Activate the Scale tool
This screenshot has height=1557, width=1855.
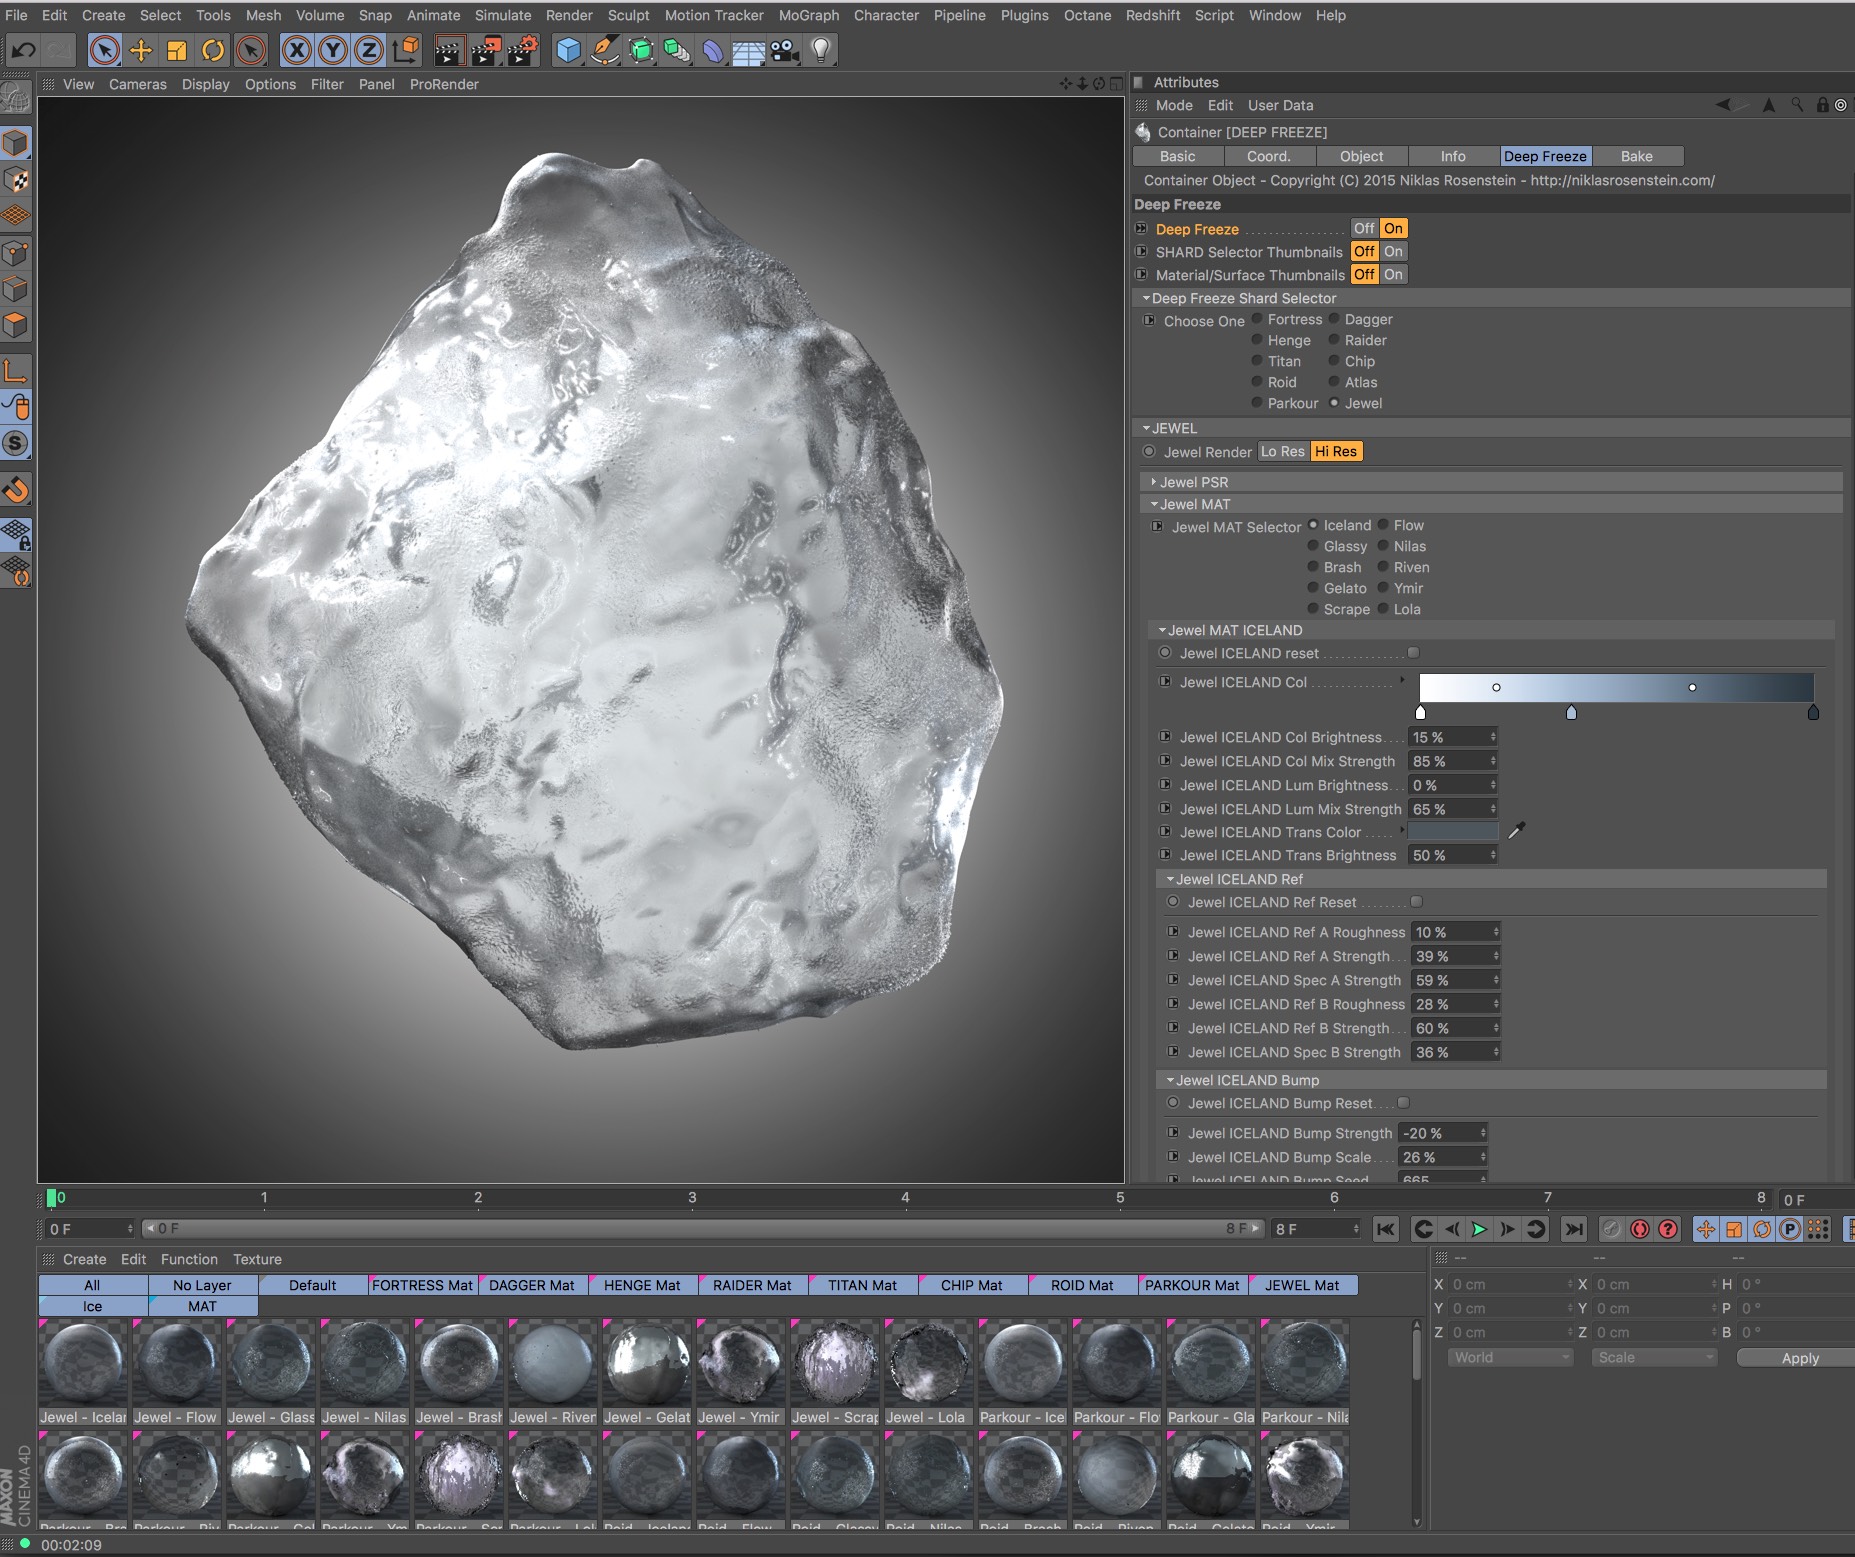tap(177, 50)
